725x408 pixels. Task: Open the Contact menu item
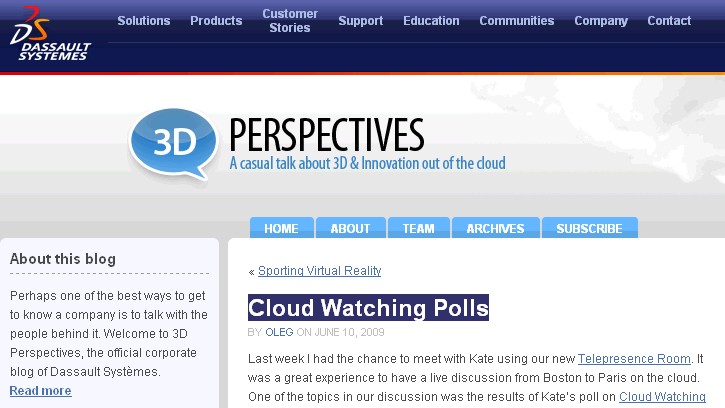point(669,21)
